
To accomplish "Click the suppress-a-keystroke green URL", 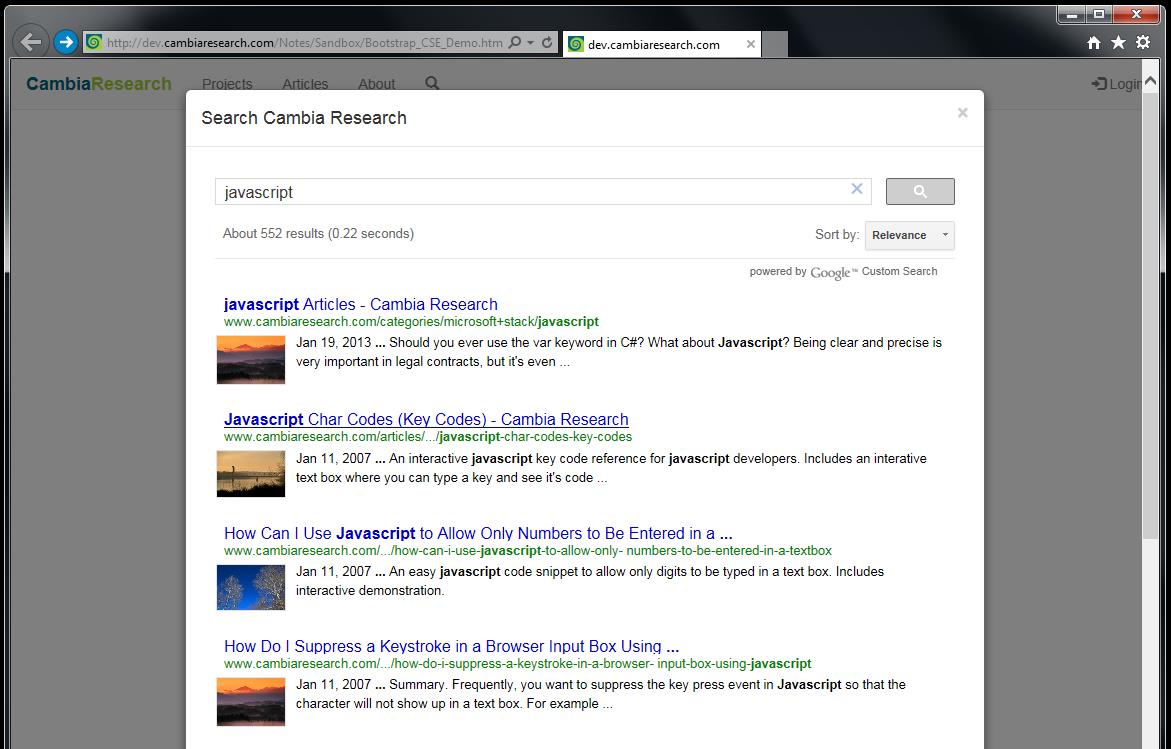I will [518, 664].
